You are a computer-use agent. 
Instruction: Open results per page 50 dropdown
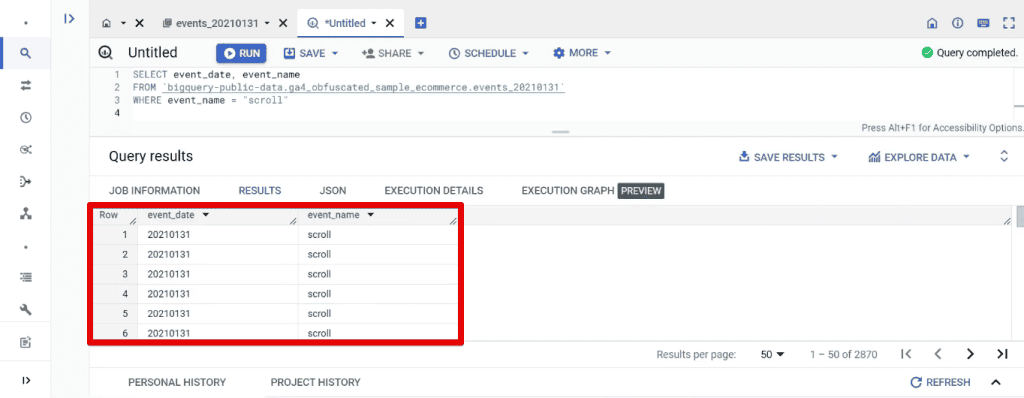coord(772,354)
